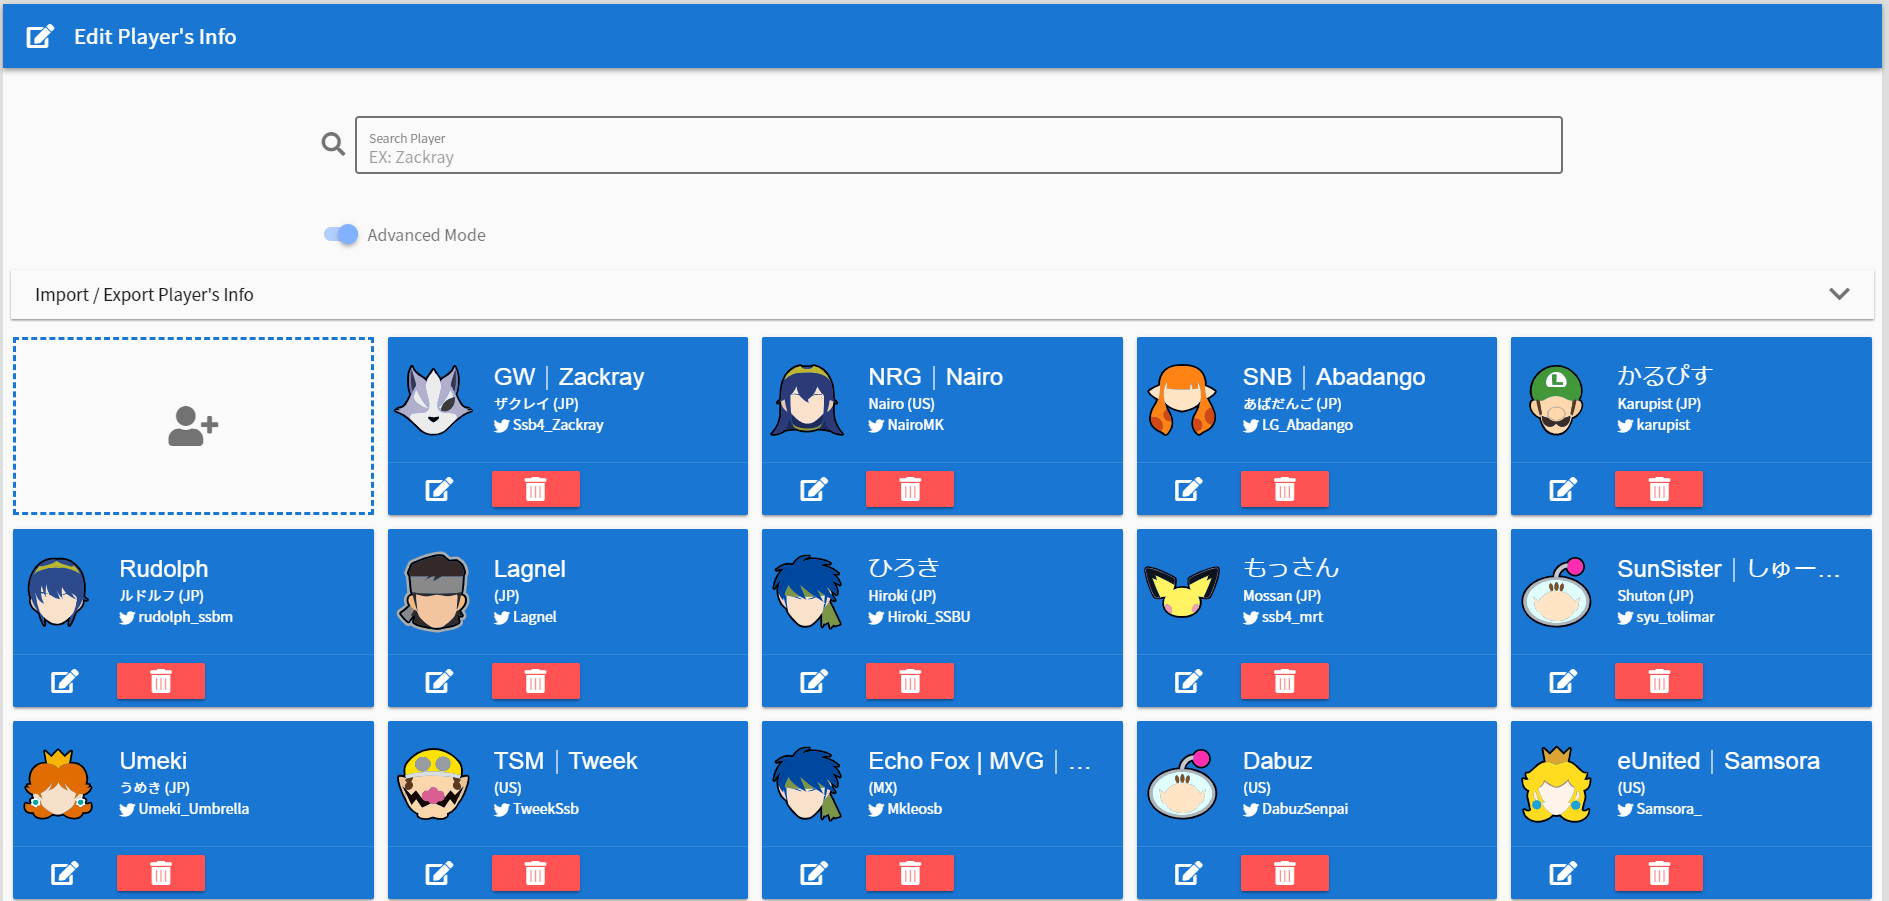Remove the Echo Fox | MVG player
This screenshot has height=901, width=1889.
[910, 873]
